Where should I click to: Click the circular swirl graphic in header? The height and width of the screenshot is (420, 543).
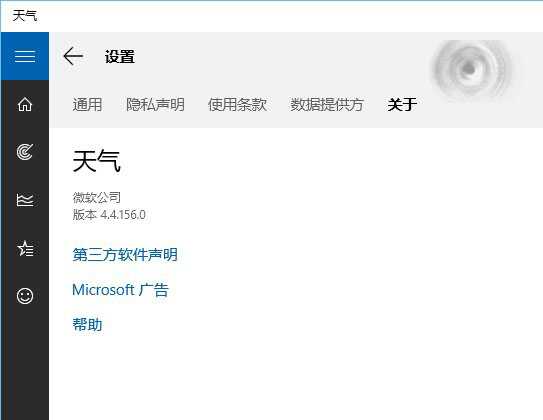pyautogui.click(x=471, y=69)
